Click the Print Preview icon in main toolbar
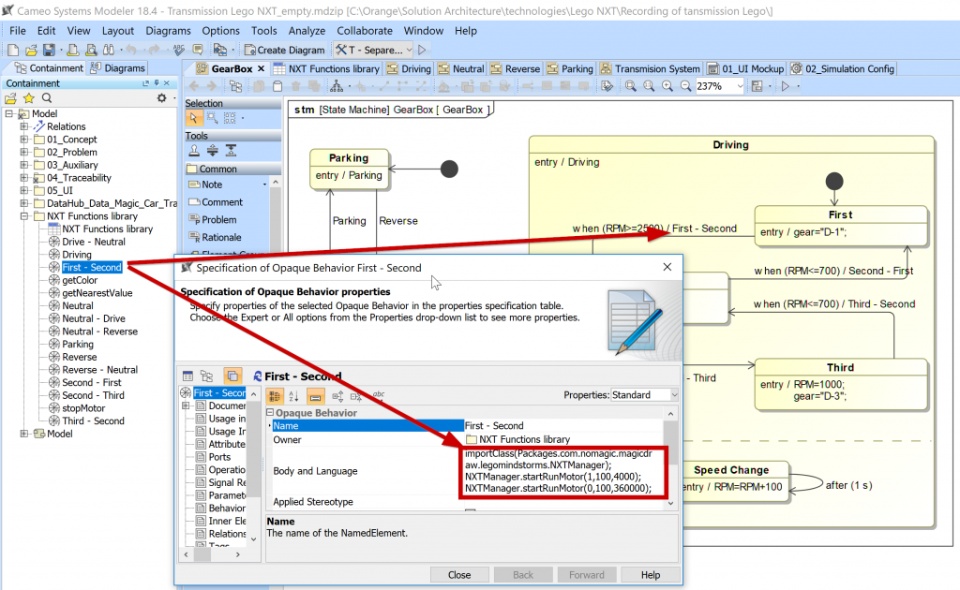This screenshot has height=590, width=960. (x=91, y=50)
